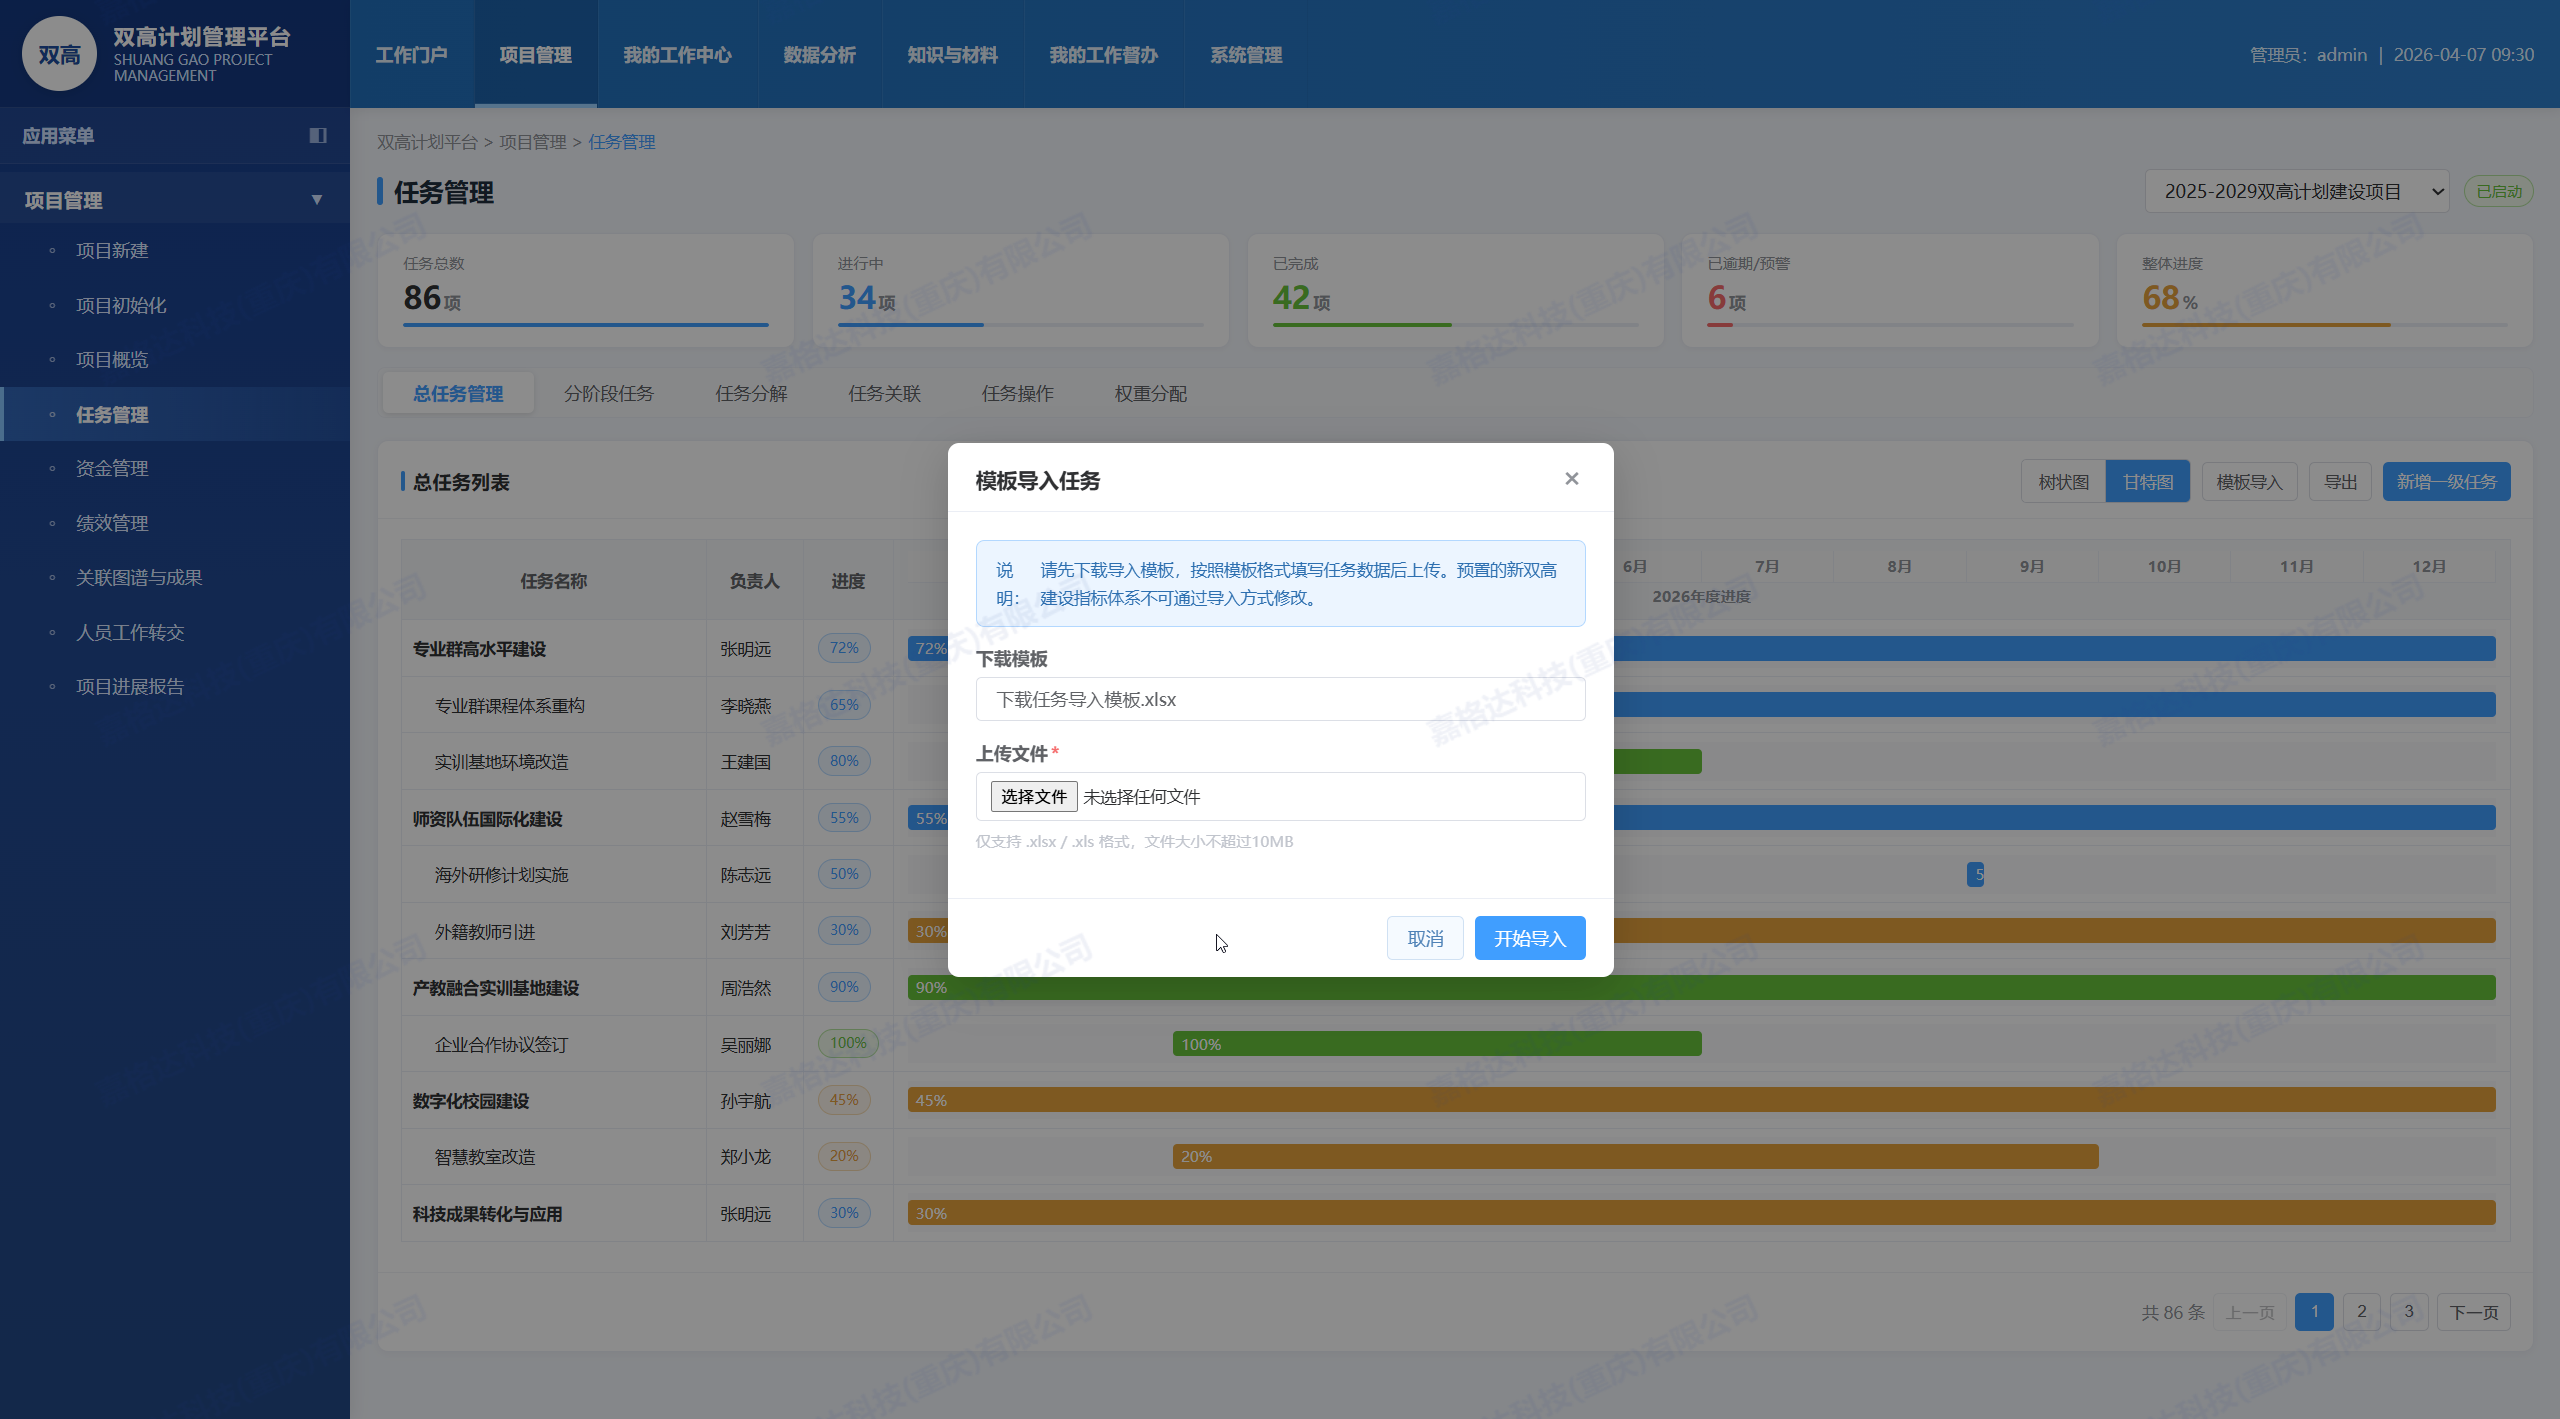Cancel the import with 取消
The height and width of the screenshot is (1419, 2560).
tap(1424, 938)
